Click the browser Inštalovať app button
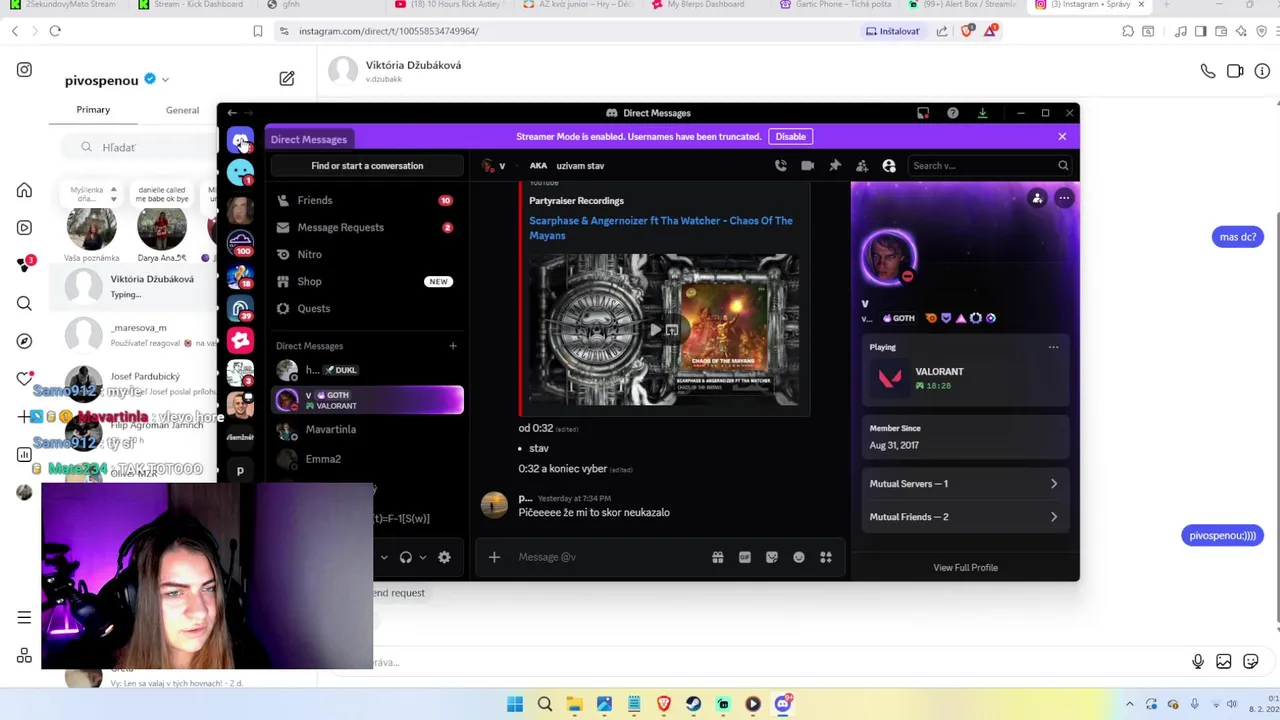This screenshot has height=720, width=1280. click(x=892, y=31)
